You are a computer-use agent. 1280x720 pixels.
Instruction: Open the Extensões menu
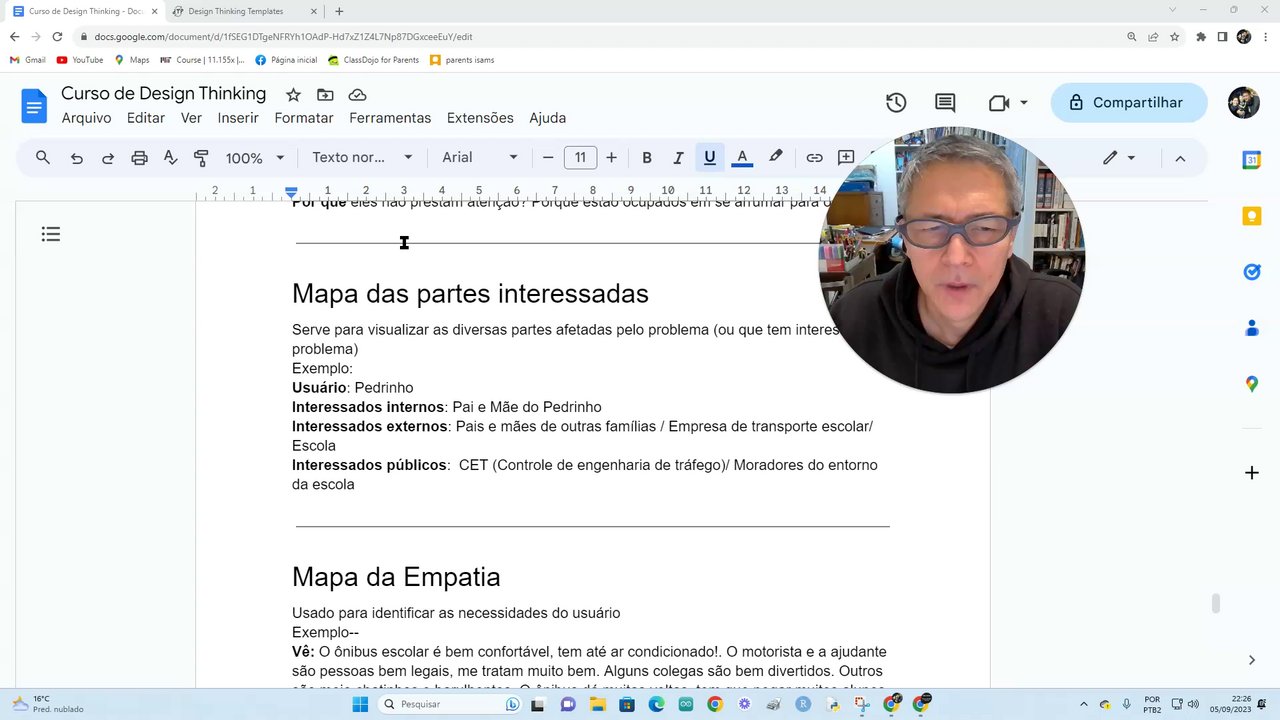pyautogui.click(x=480, y=118)
